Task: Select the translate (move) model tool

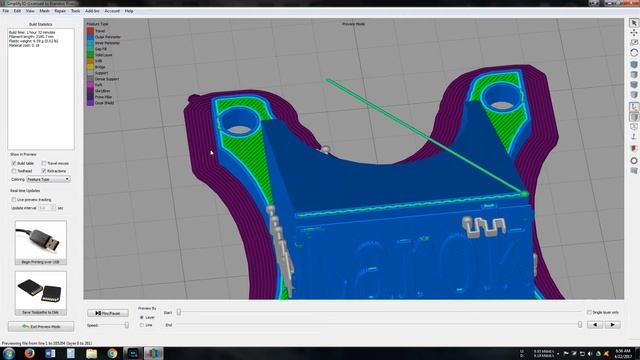Action: click(x=634, y=33)
